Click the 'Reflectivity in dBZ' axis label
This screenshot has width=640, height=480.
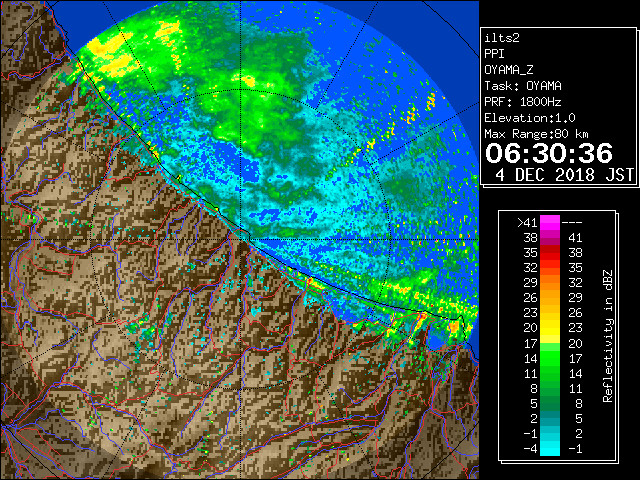(x=608, y=336)
